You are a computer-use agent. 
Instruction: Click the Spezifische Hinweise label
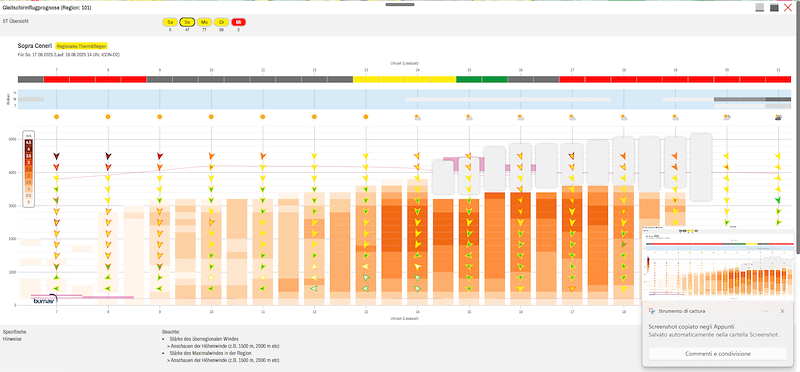click(x=14, y=335)
